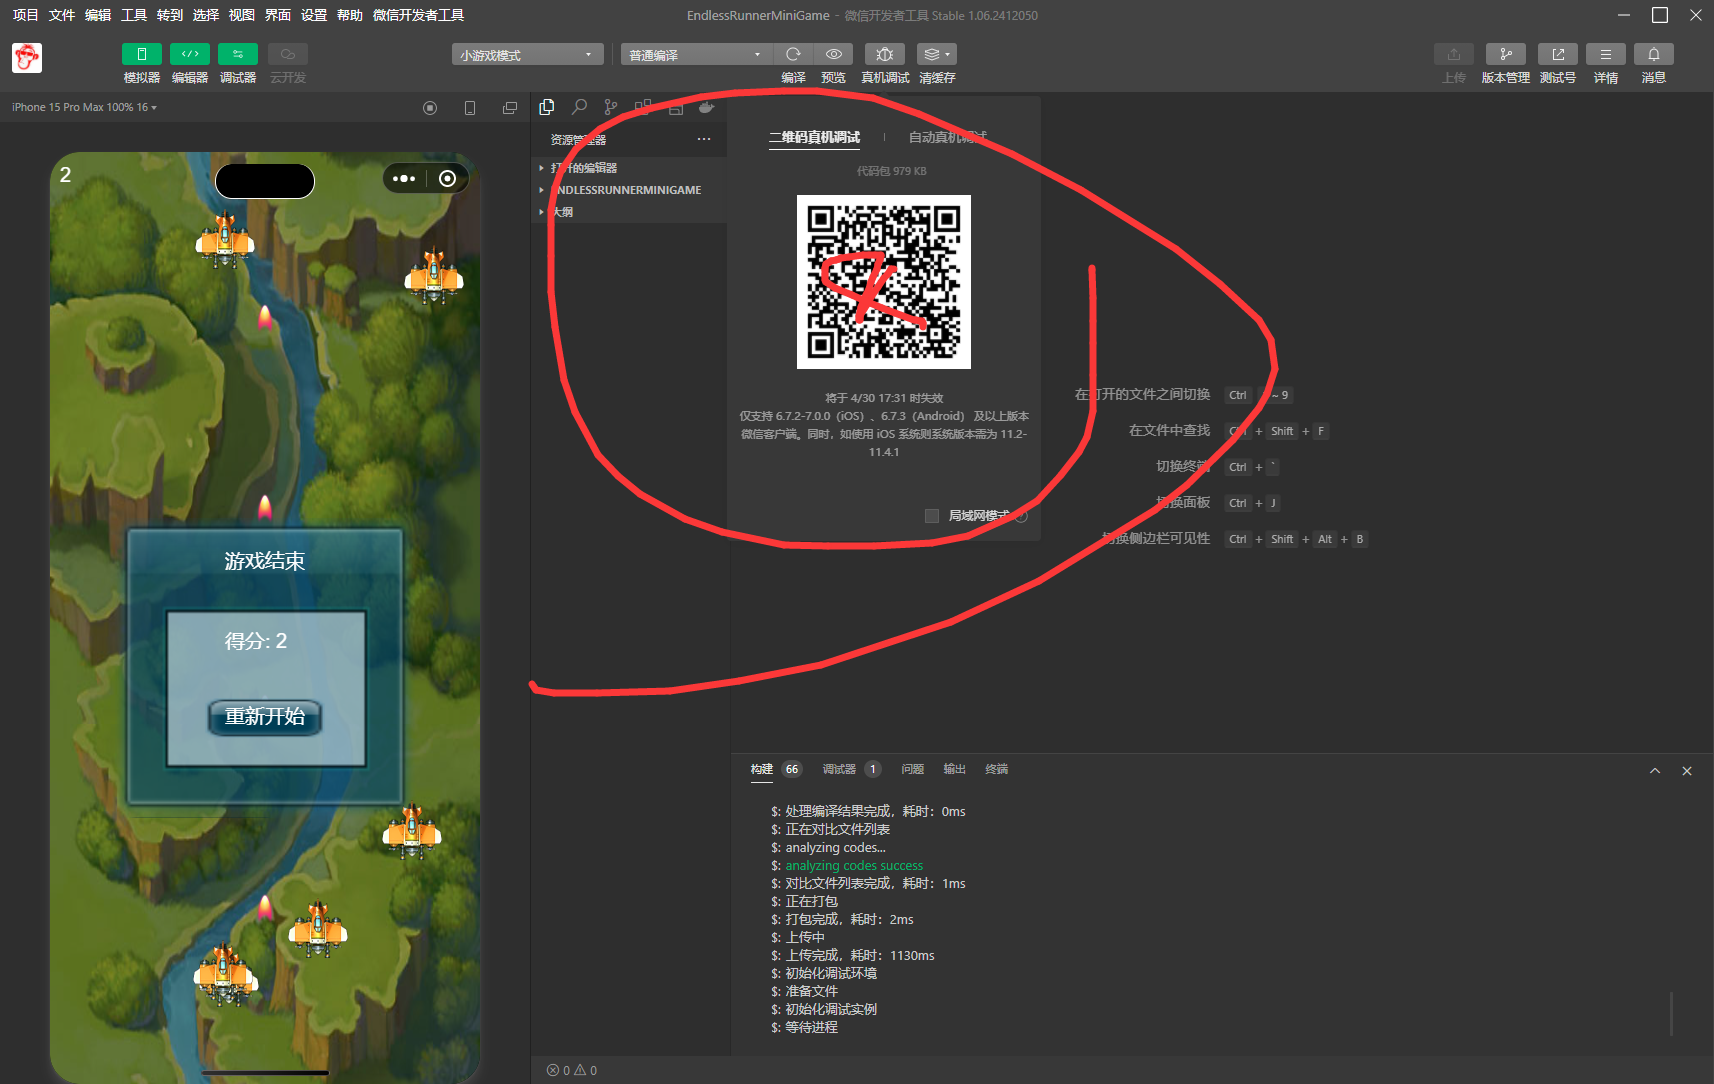Screen dimensions: 1714x1084
Task: Click the WeChat DevTools avatar logo
Action: pyautogui.click(x=27, y=58)
